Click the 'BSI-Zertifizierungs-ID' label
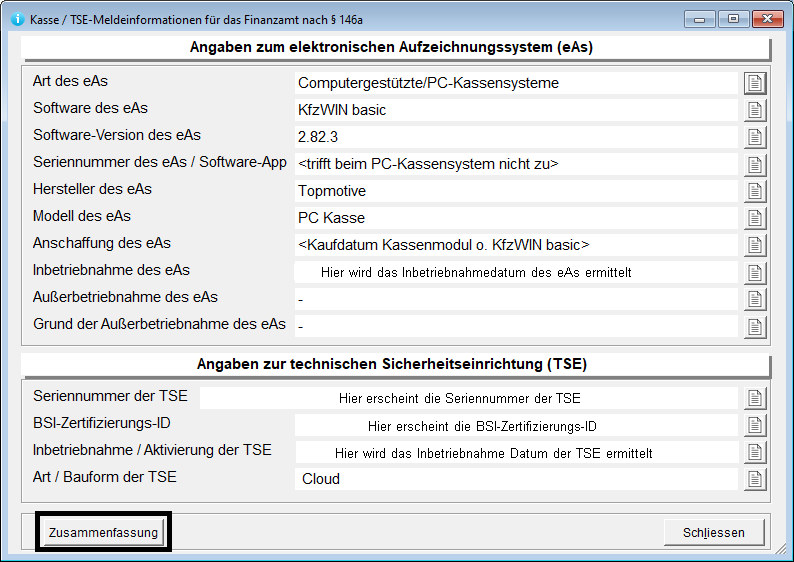This screenshot has width=794, height=562. 102,423
